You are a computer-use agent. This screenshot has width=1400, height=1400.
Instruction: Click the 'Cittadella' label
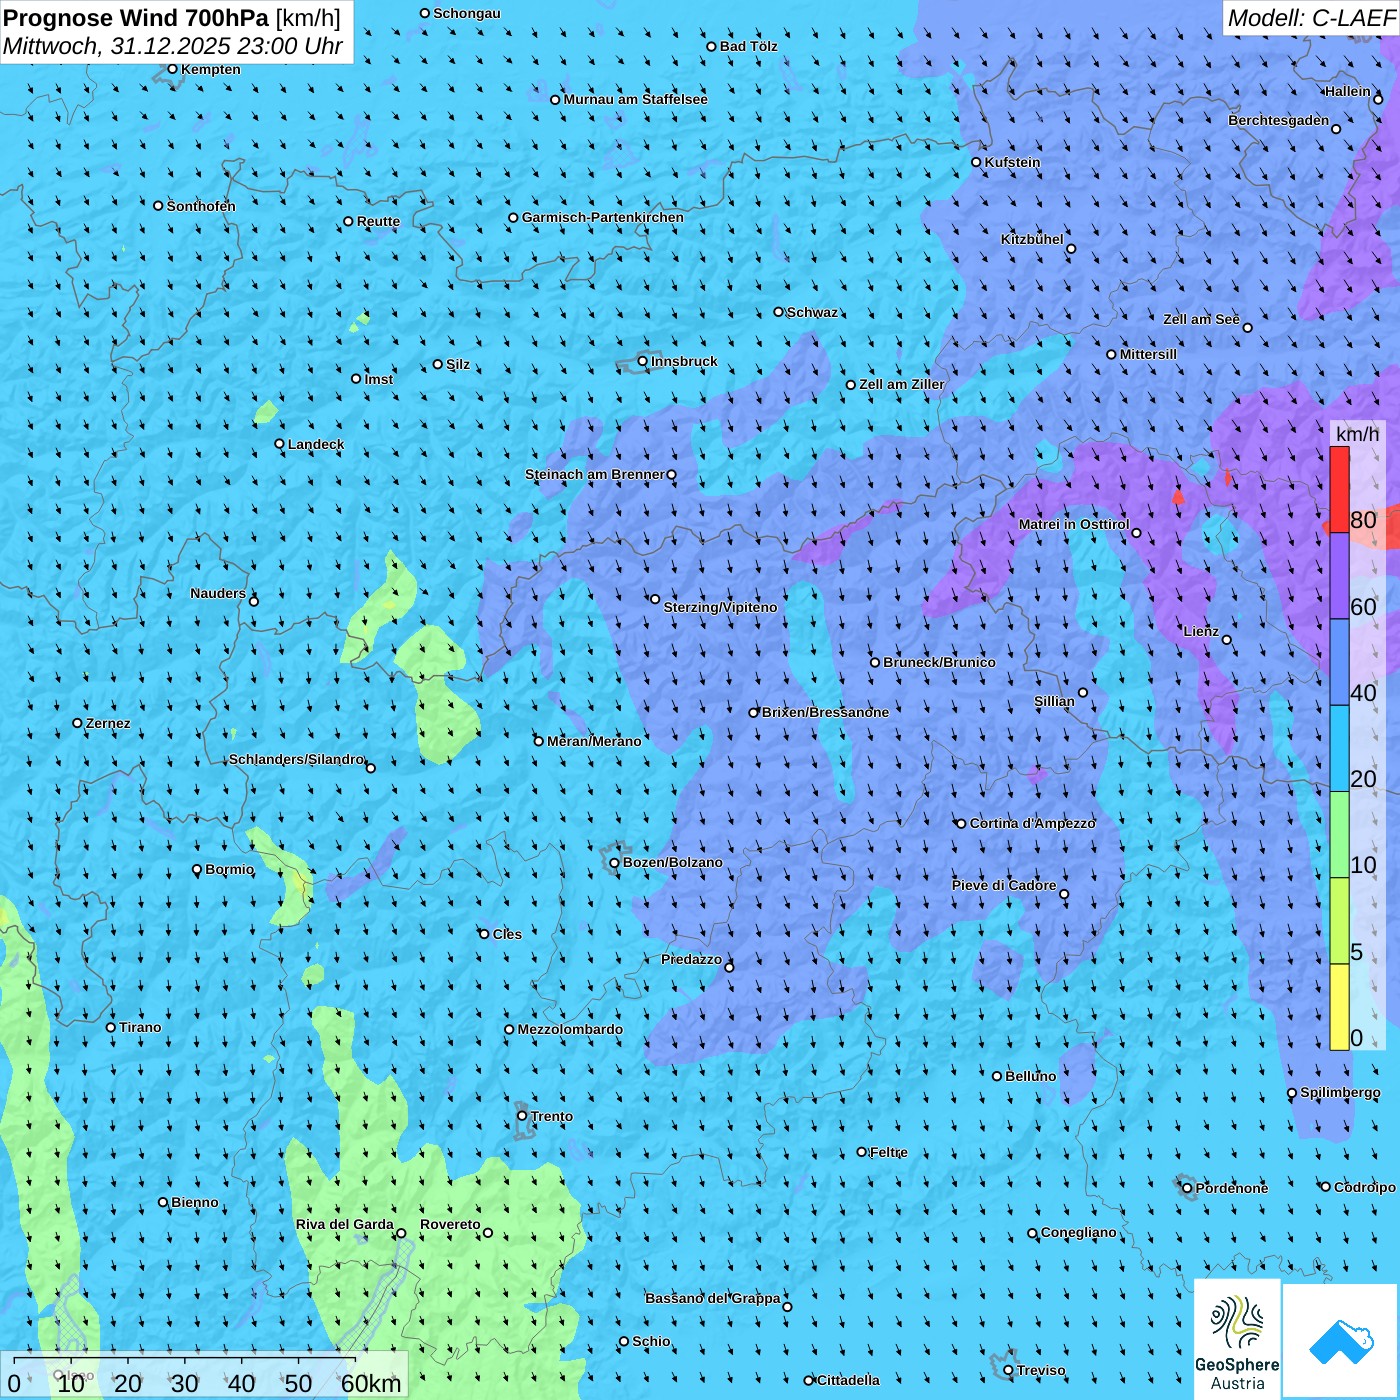(x=848, y=1380)
